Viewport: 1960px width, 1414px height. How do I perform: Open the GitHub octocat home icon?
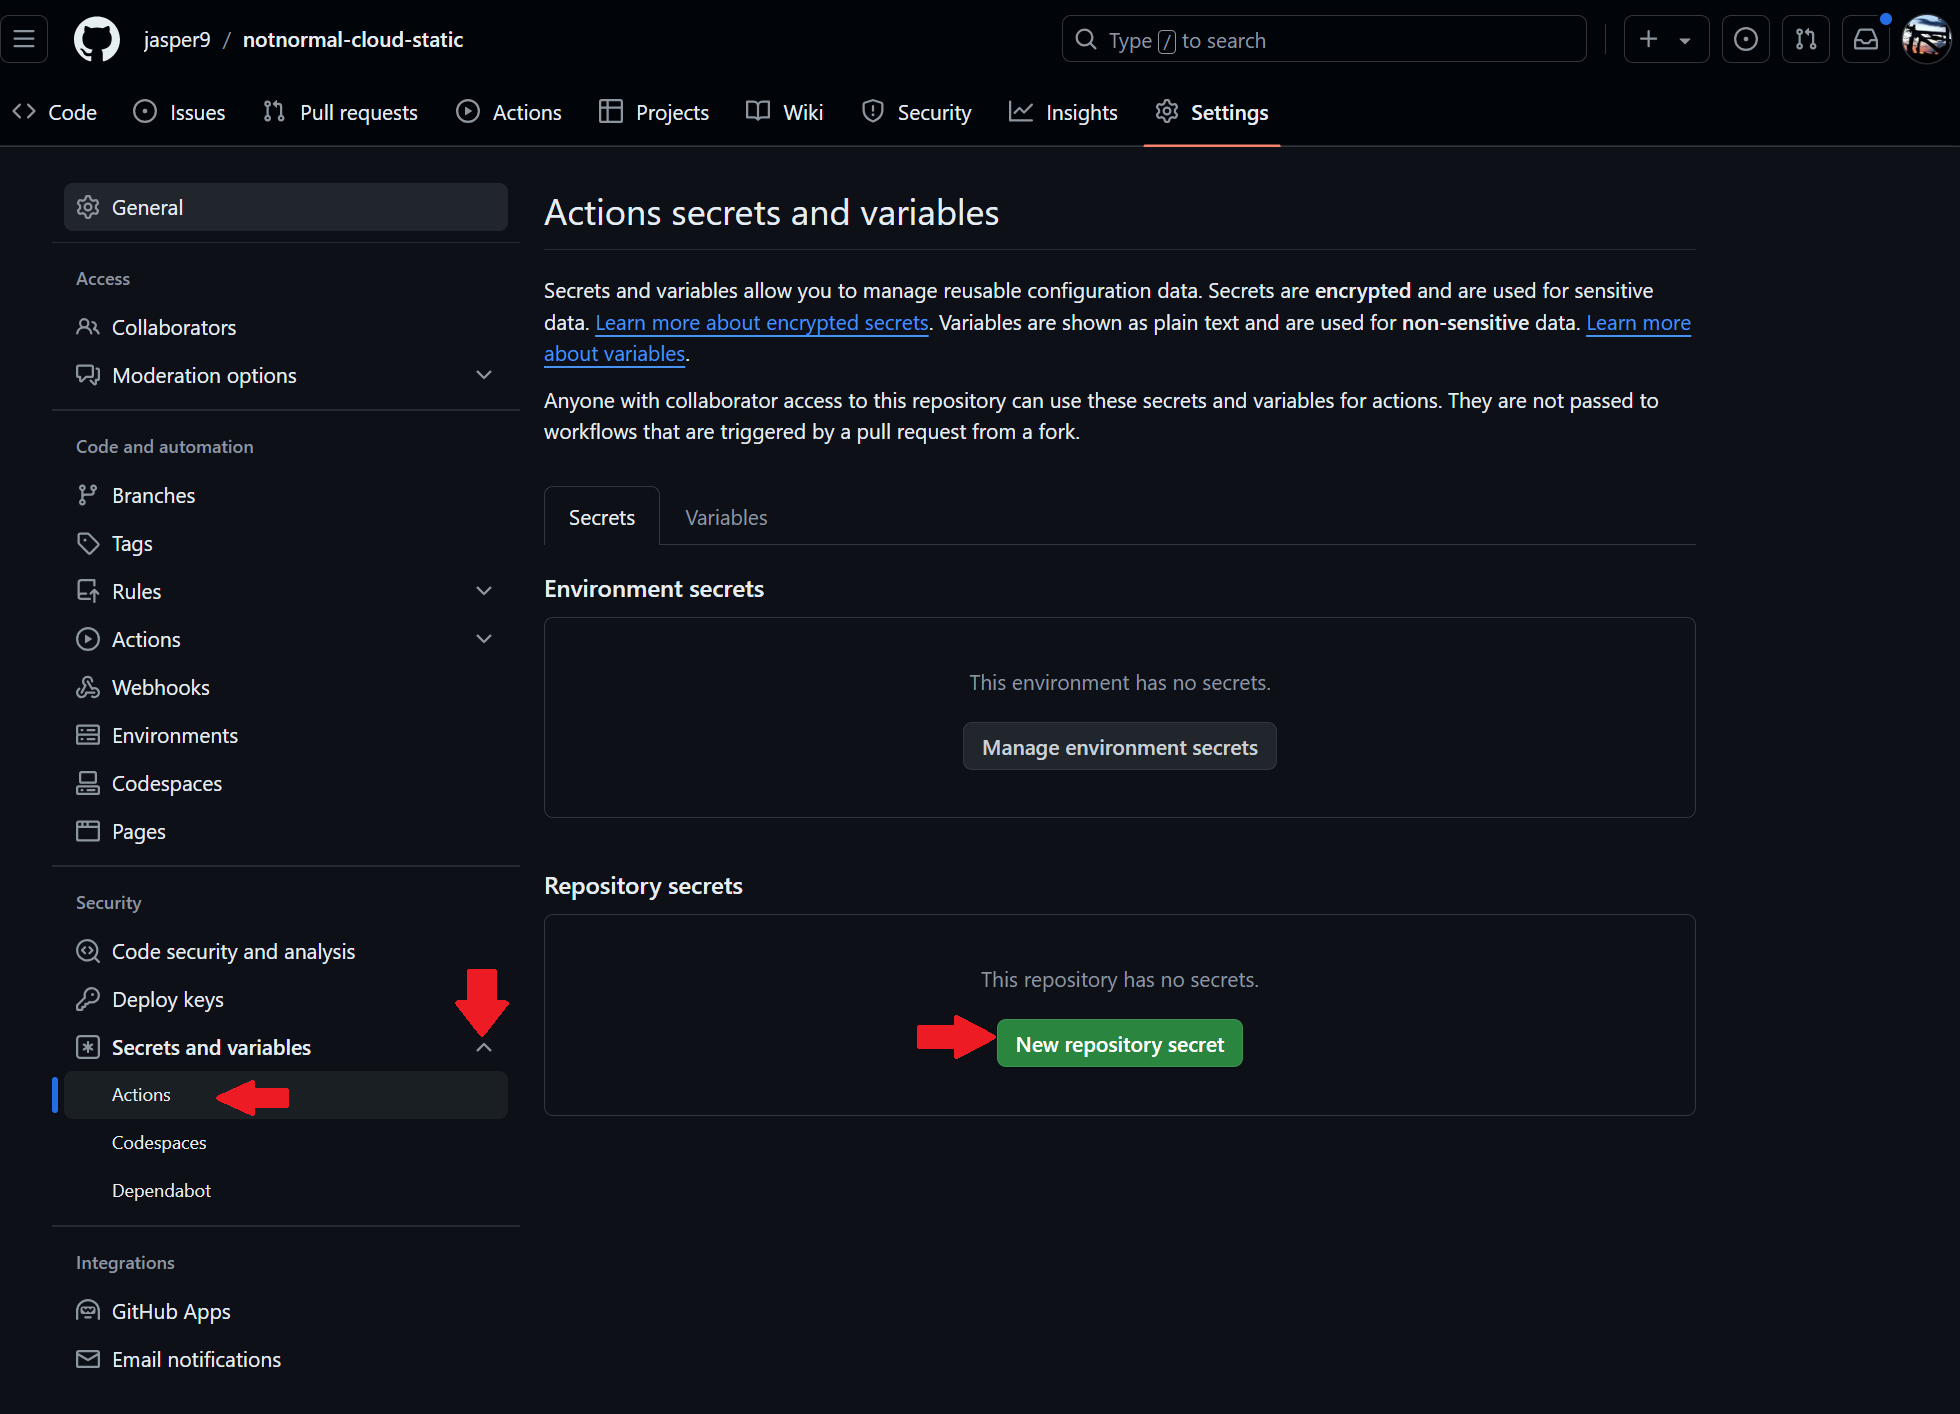coord(95,39)
